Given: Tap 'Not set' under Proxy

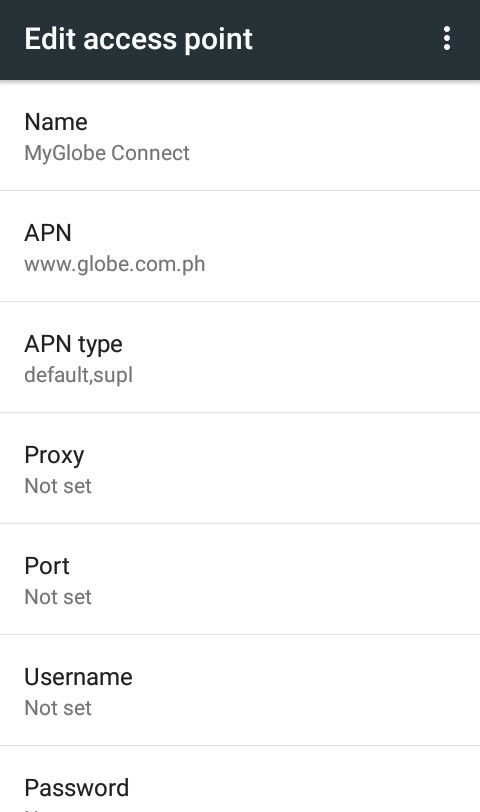Looking at the screenshot, I should click(58, 486).
